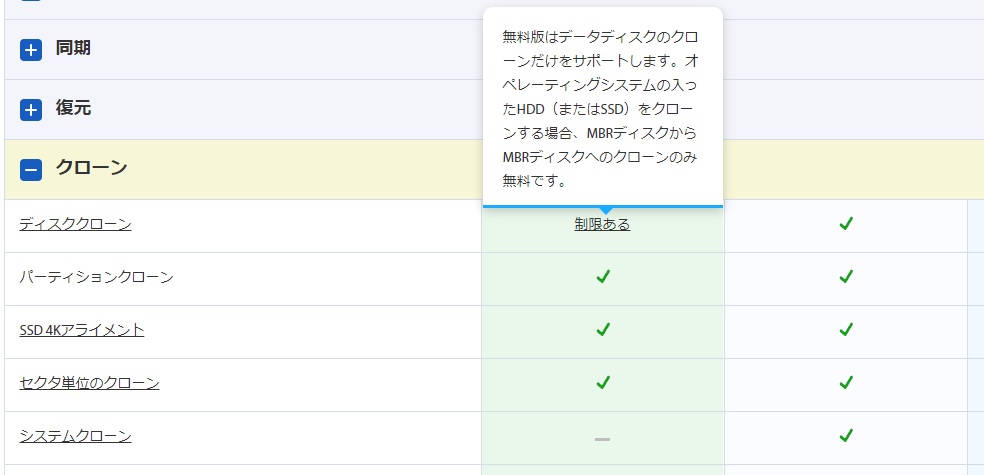The width and height of the screenshot is (984, 475).
Task: Click the 復元 section heading
Action: 73,108
